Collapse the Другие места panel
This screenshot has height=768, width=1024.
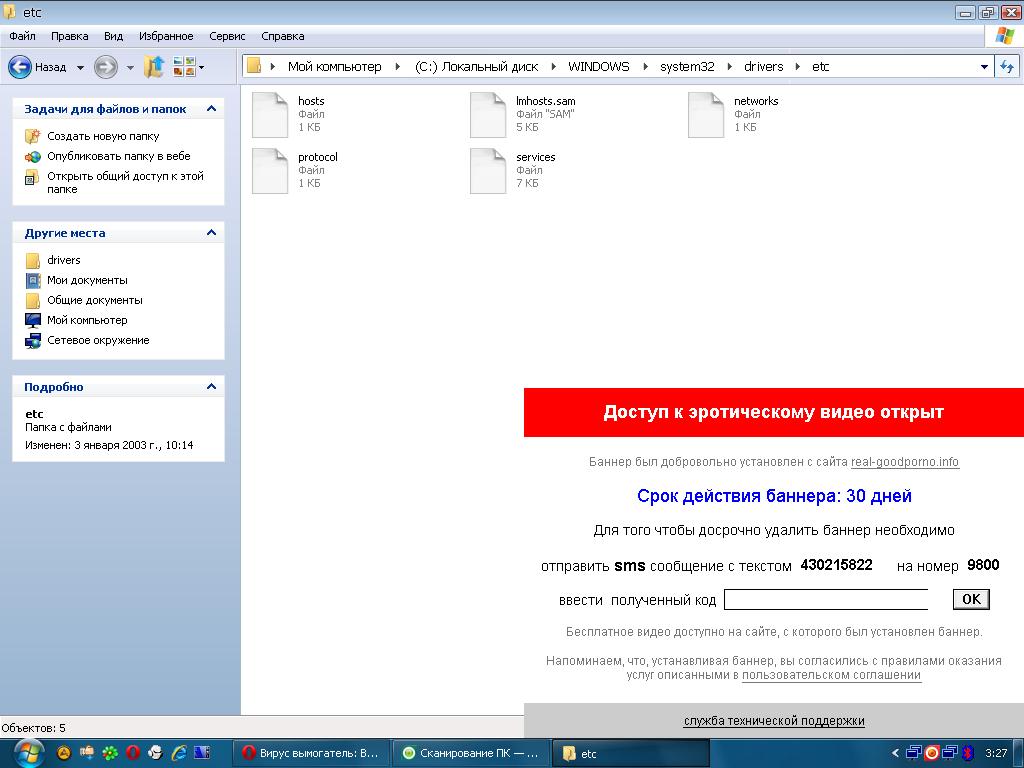click(211, 233)
